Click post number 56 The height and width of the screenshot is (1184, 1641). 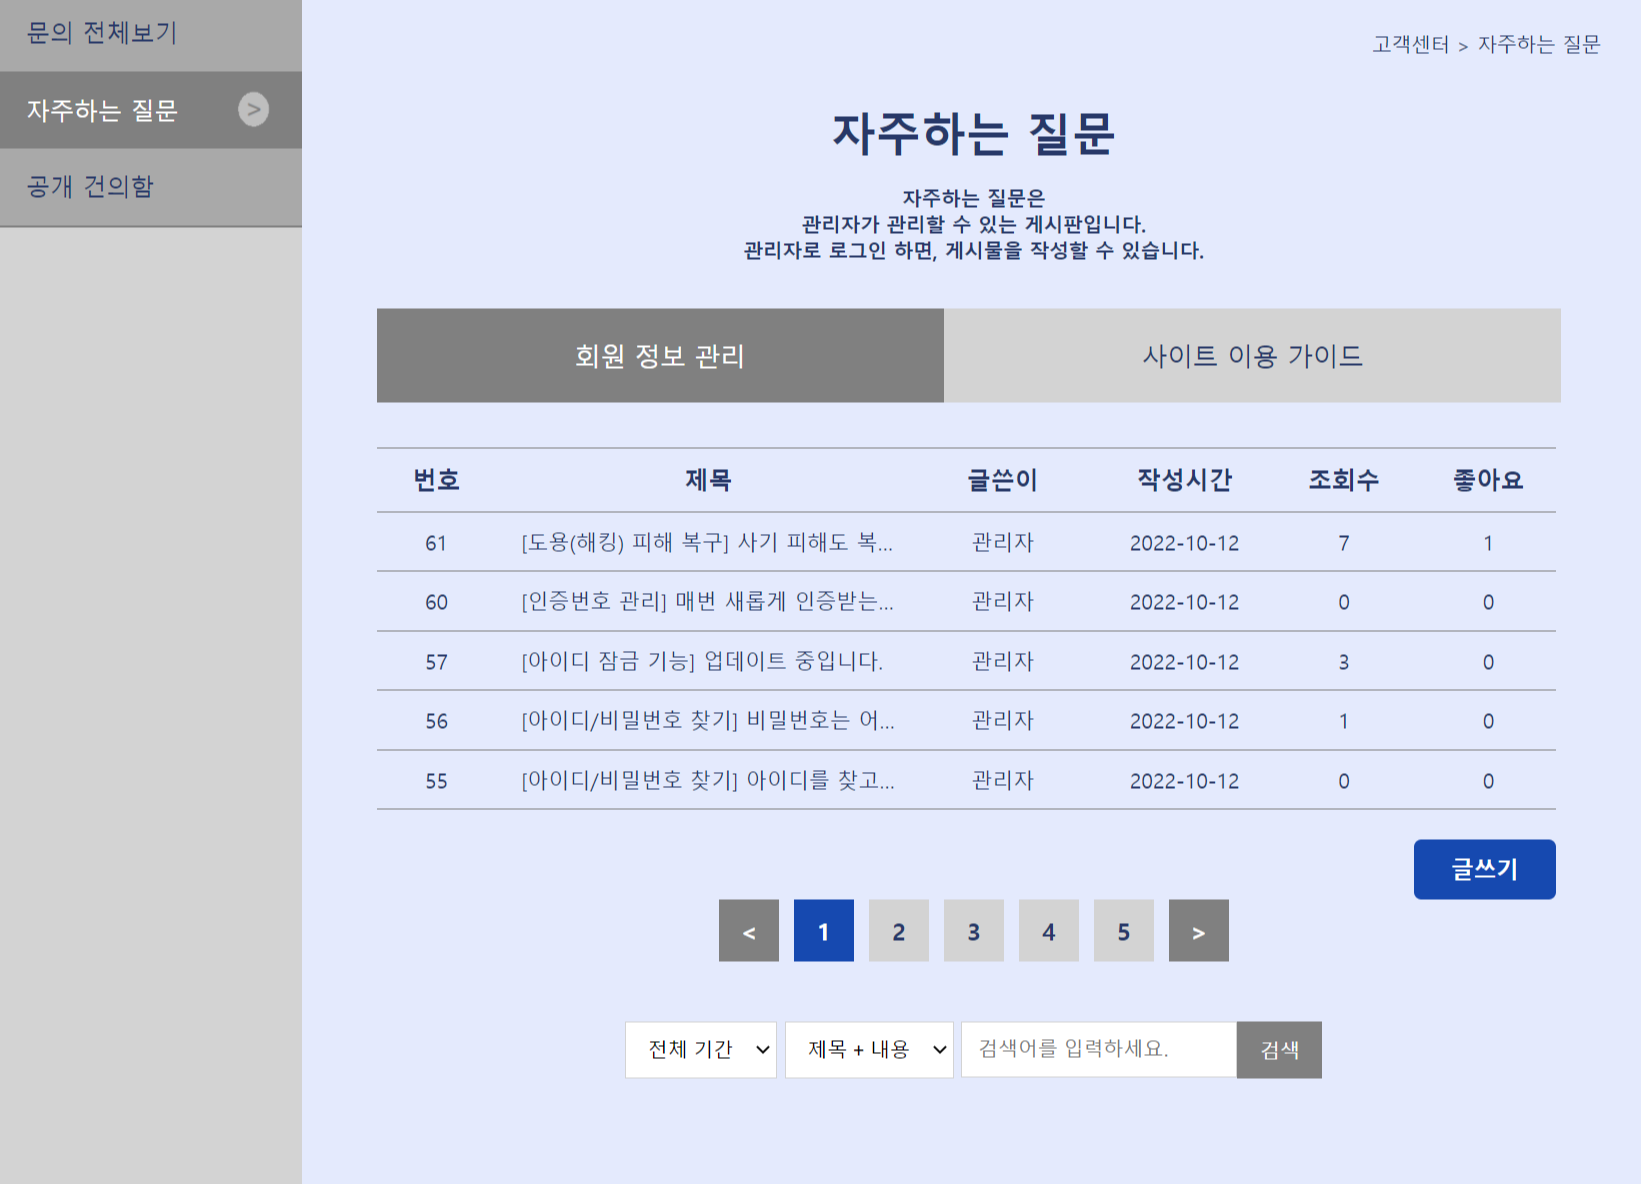coord(436,721)
